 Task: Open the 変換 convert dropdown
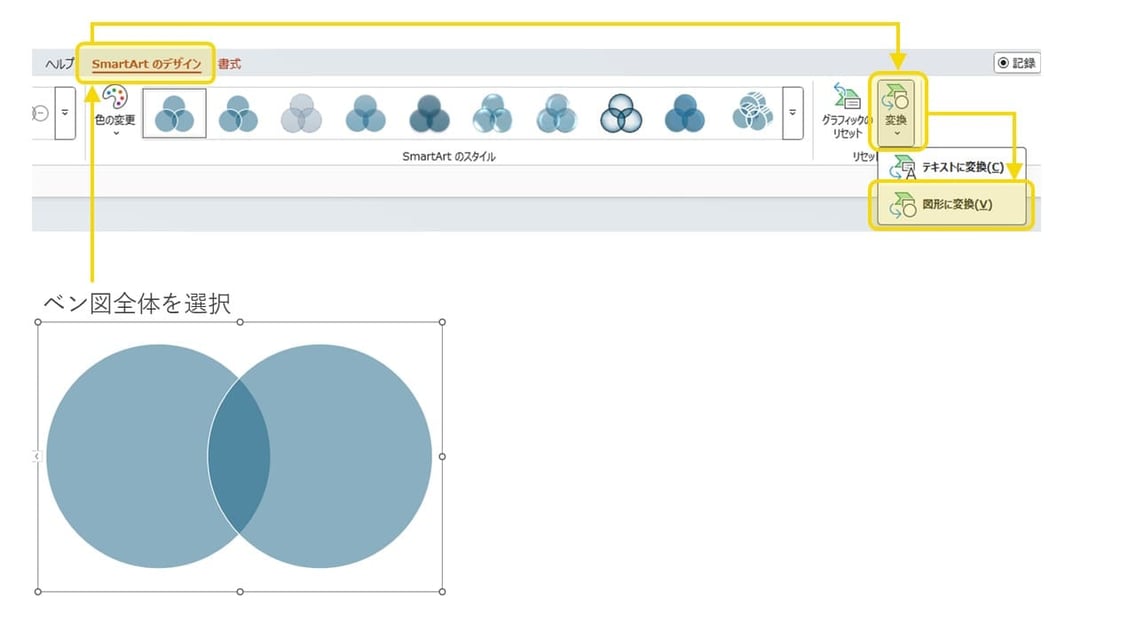896,111
